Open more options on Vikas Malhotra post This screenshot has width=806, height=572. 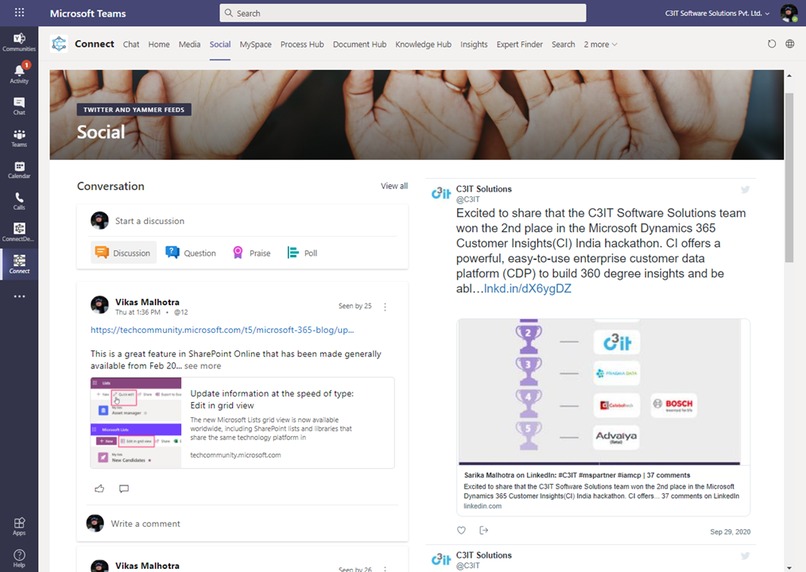click(385, 306)
